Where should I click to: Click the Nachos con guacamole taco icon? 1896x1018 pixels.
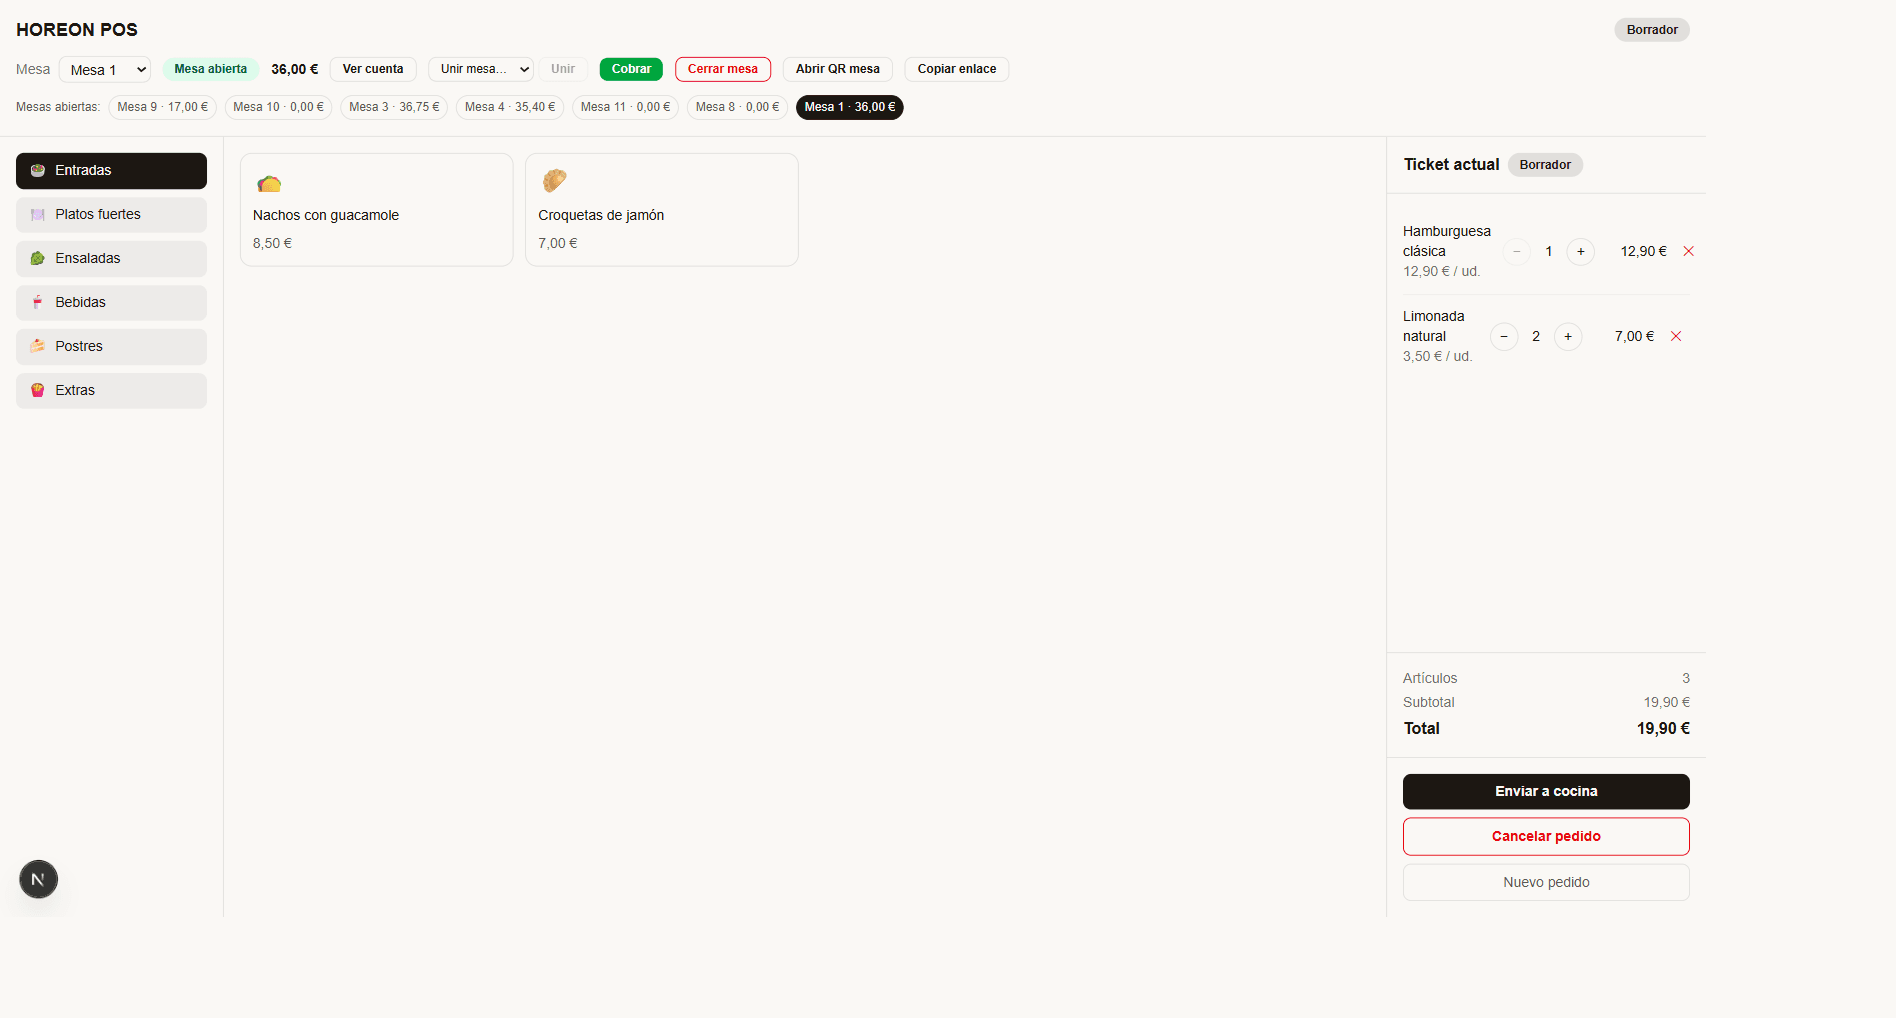click(269, 183)
